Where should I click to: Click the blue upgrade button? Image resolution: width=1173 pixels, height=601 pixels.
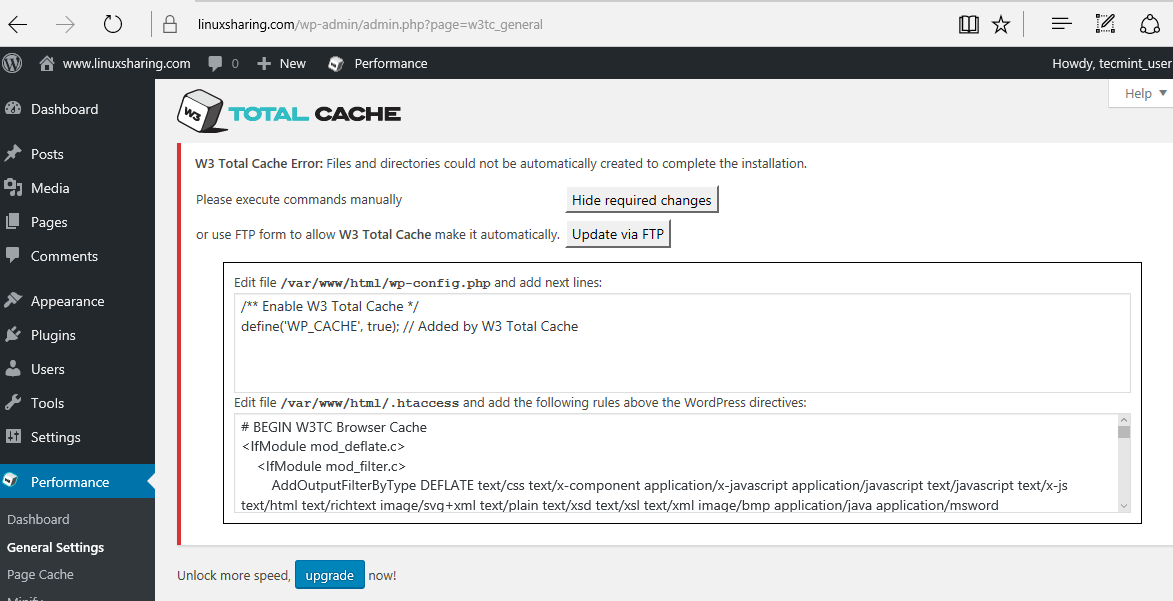[329, 575]
